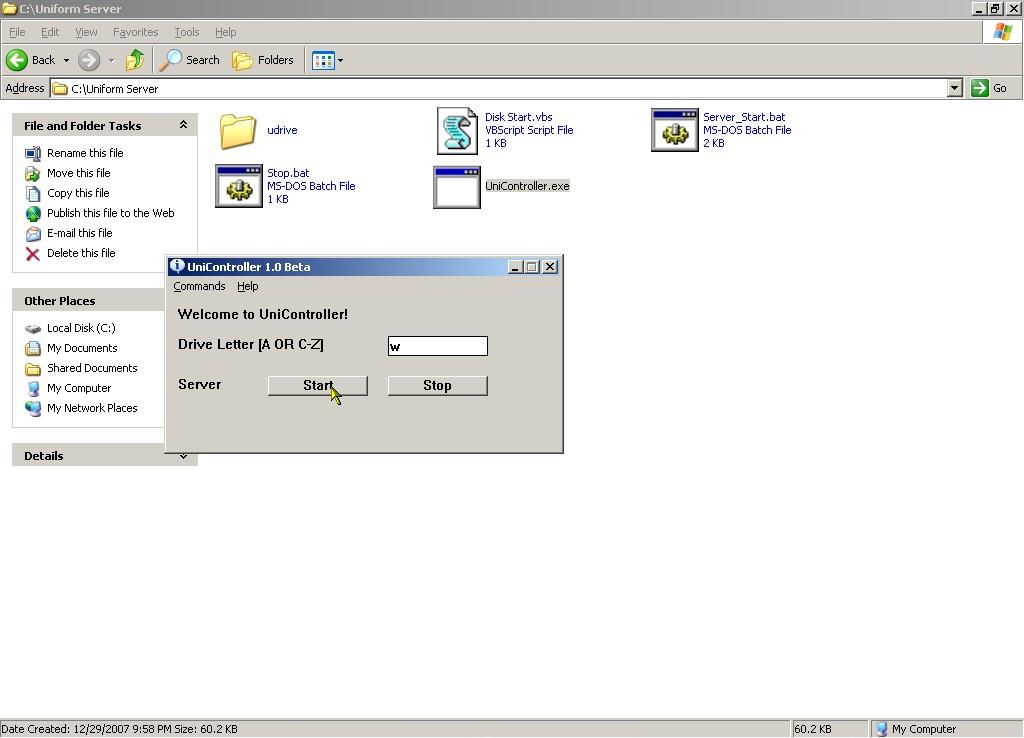Viewport: 1024px width, 738px height.
Task: Click the Address bar path field
Action: [x=499, y=88]
